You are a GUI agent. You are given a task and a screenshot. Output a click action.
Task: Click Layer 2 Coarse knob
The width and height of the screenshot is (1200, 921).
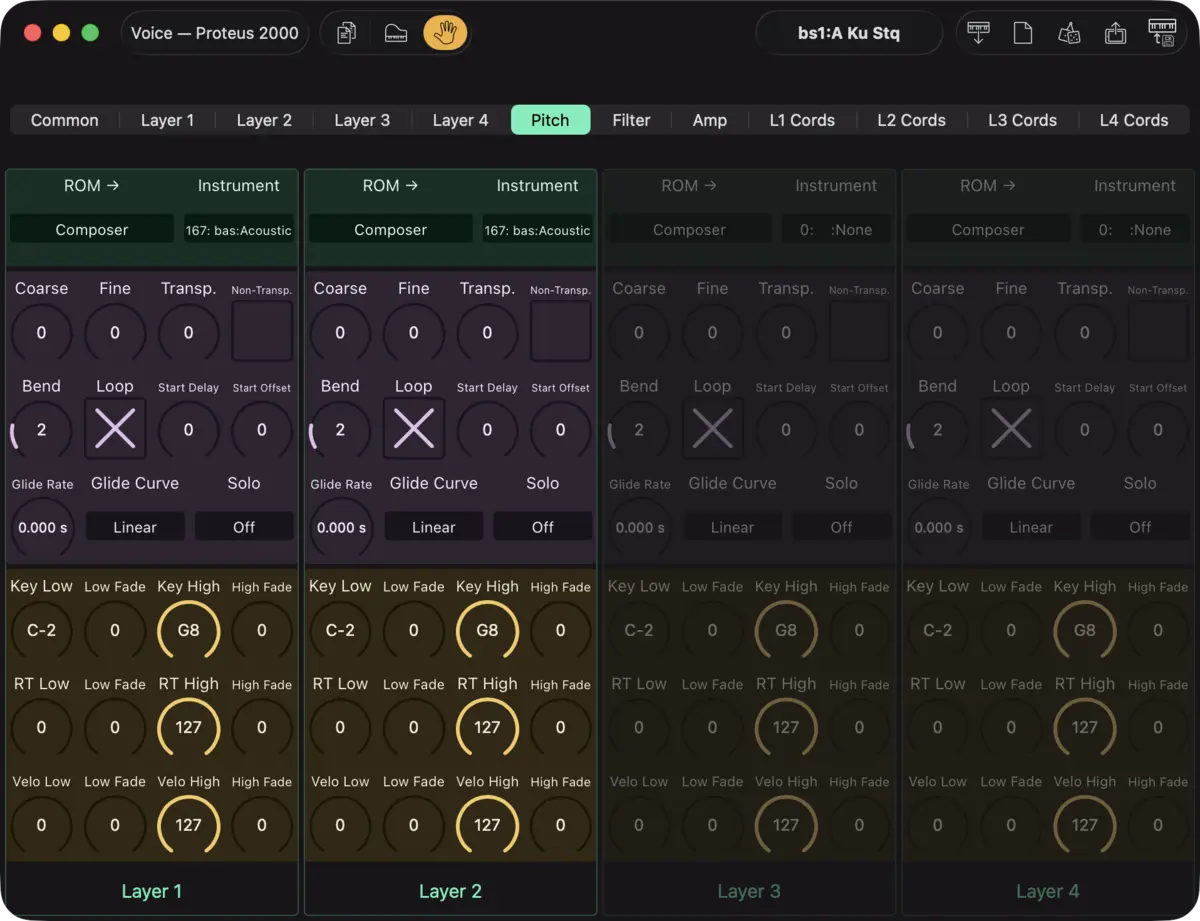tap(340, 333)
